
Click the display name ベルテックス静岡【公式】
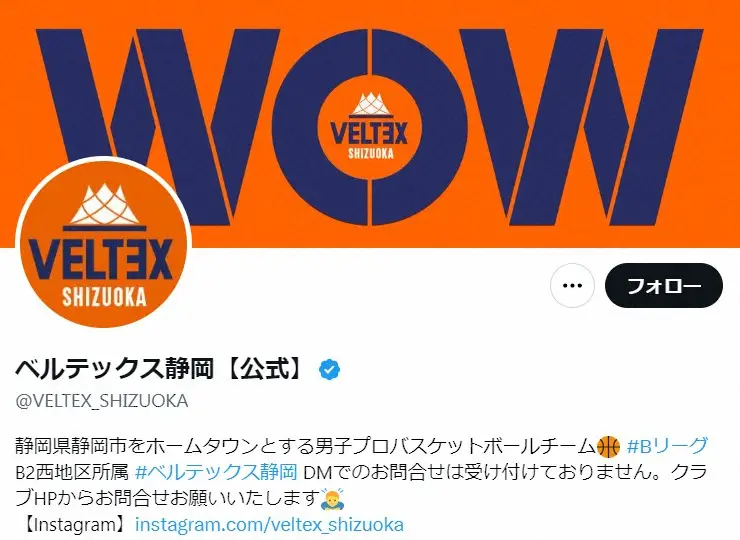160,369
